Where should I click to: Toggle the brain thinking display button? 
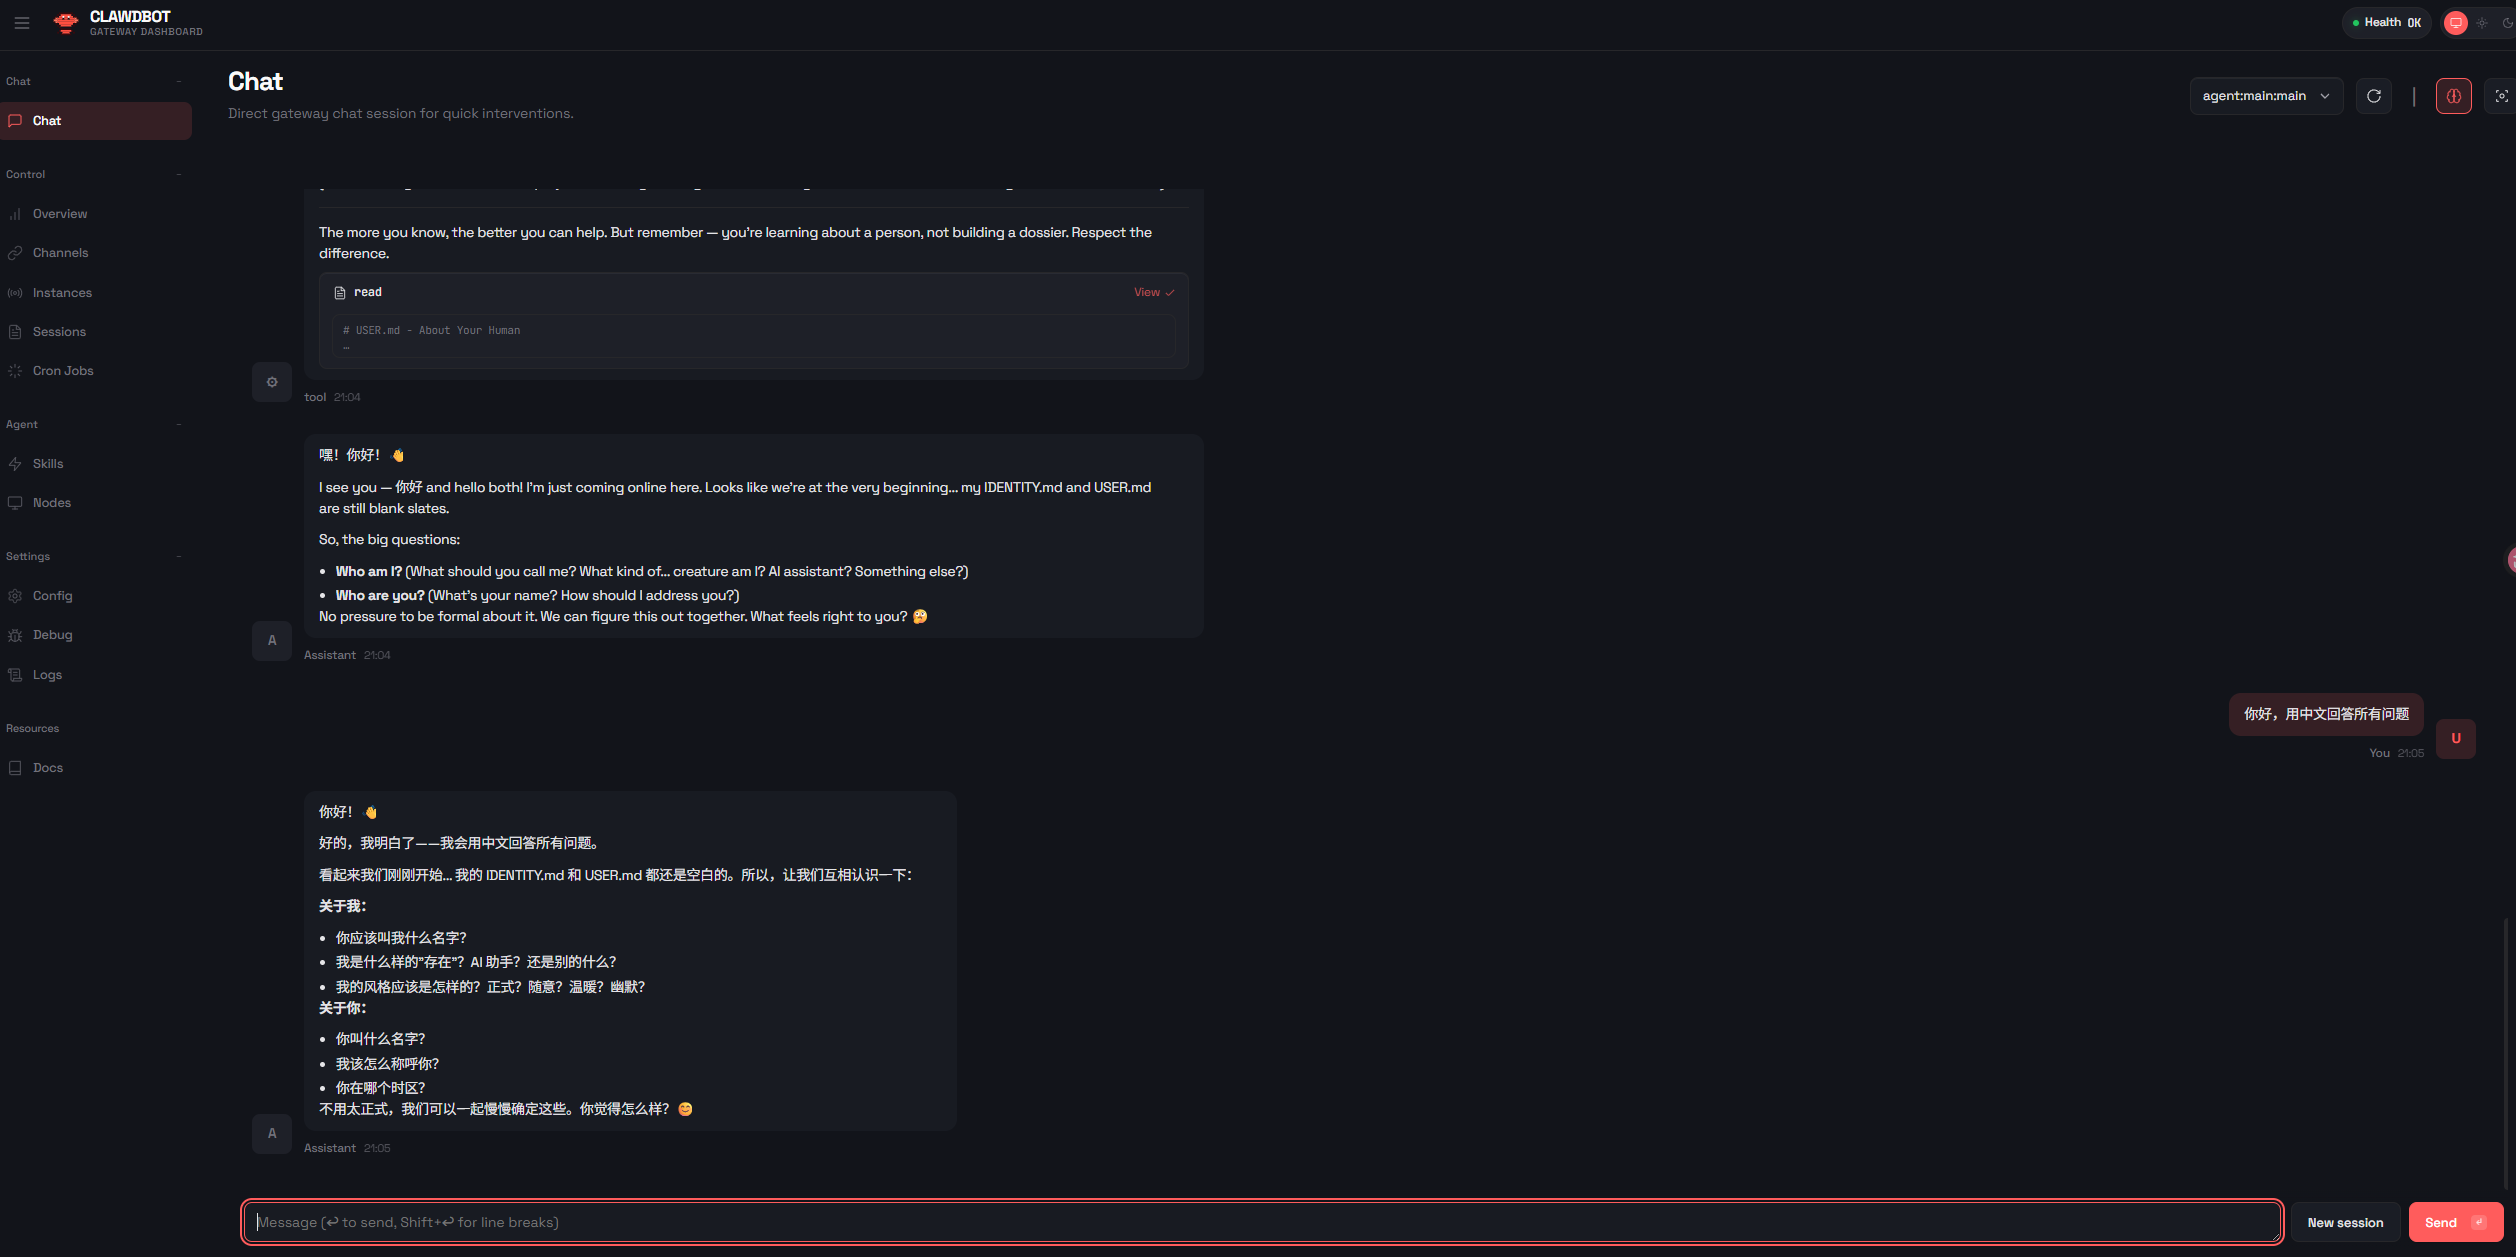[x=2453, y=96]
